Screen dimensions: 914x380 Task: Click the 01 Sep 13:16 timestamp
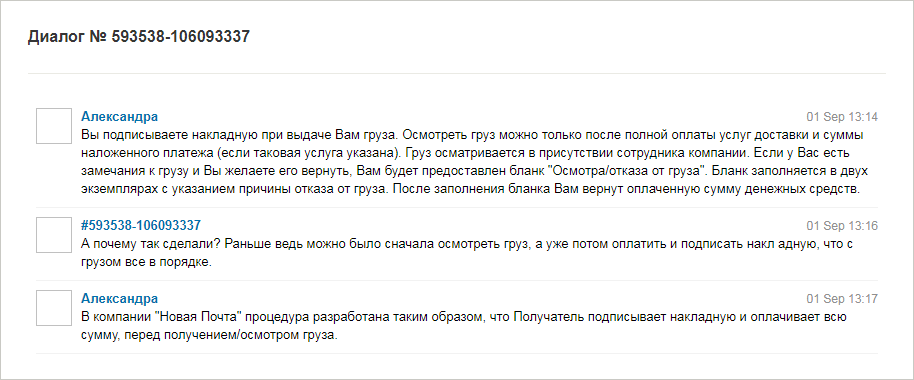[x=842, y=226]
